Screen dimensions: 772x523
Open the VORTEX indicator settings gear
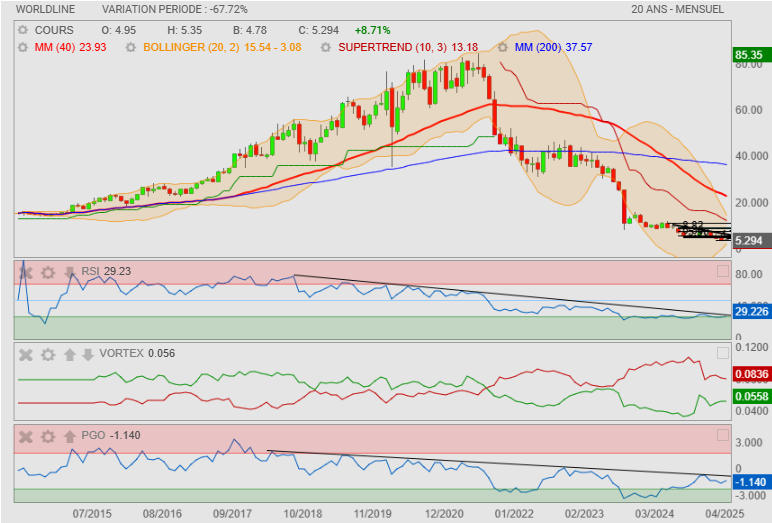[x=48, y=355]
